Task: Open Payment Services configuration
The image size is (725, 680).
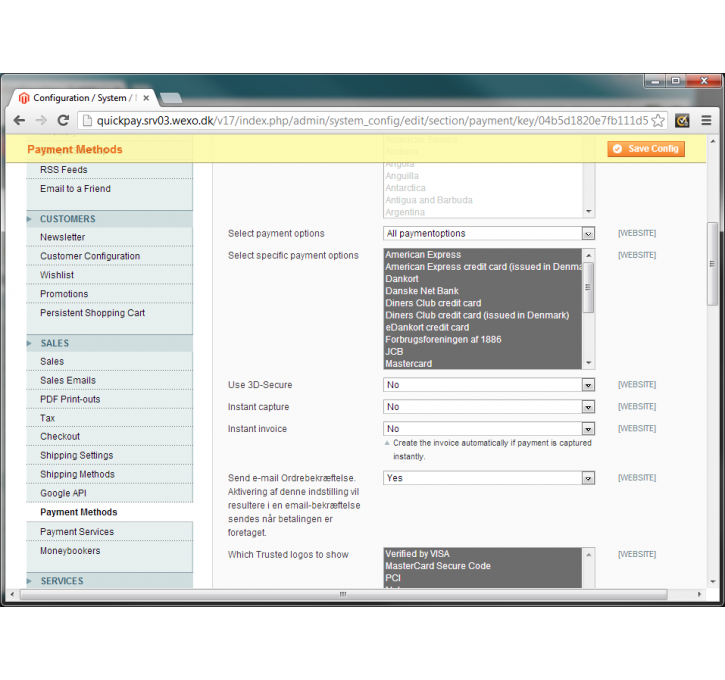Action: click(77, 532)
